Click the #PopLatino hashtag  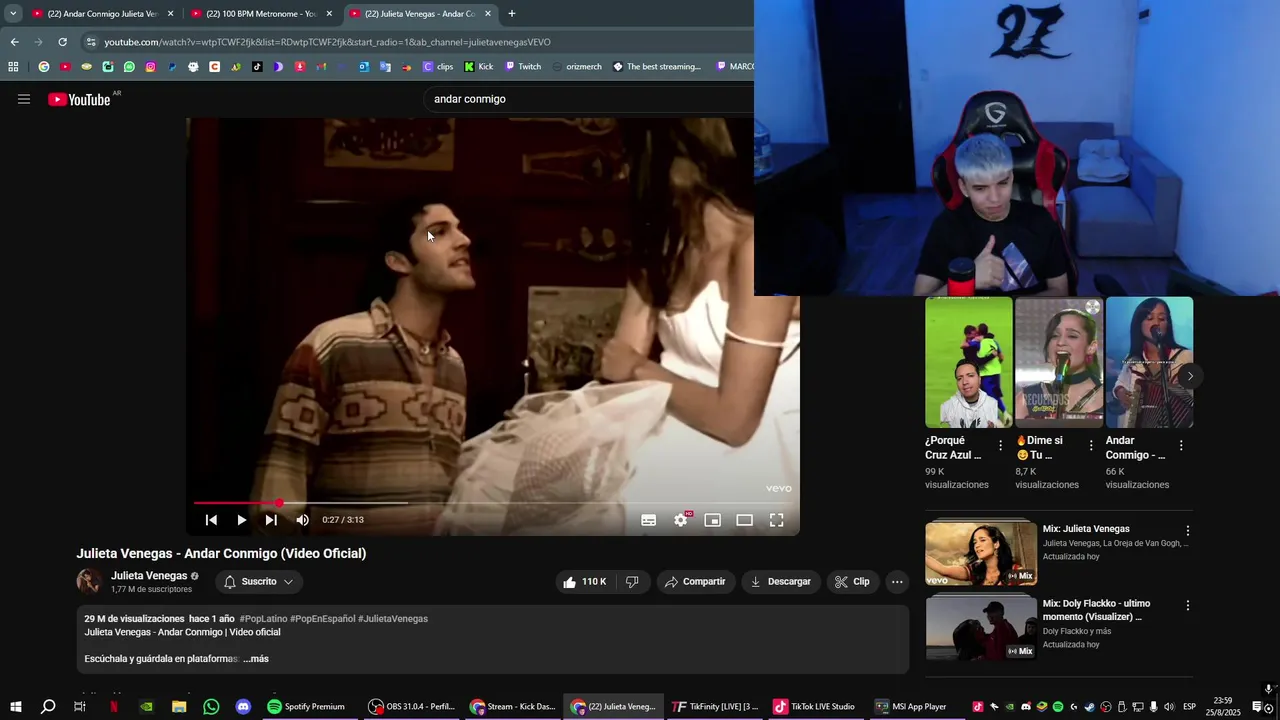(263, 619)
